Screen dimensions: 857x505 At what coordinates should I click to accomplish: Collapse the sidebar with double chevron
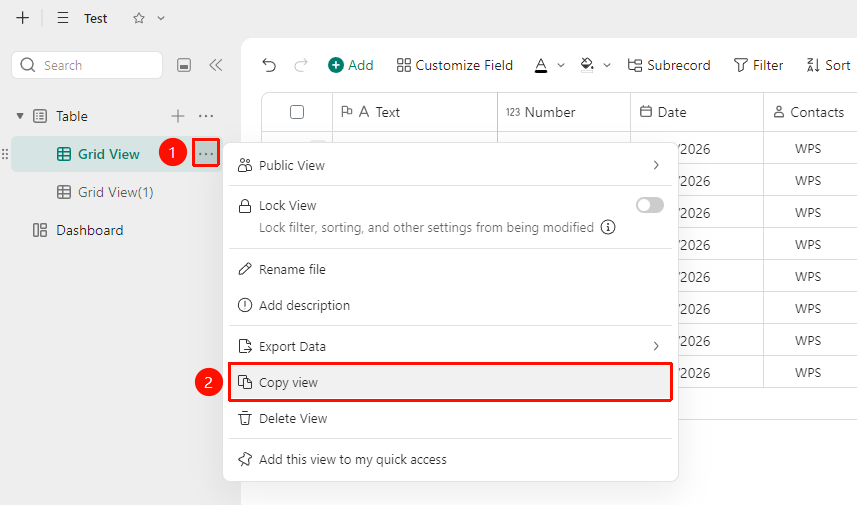click(x=216, y=66)
